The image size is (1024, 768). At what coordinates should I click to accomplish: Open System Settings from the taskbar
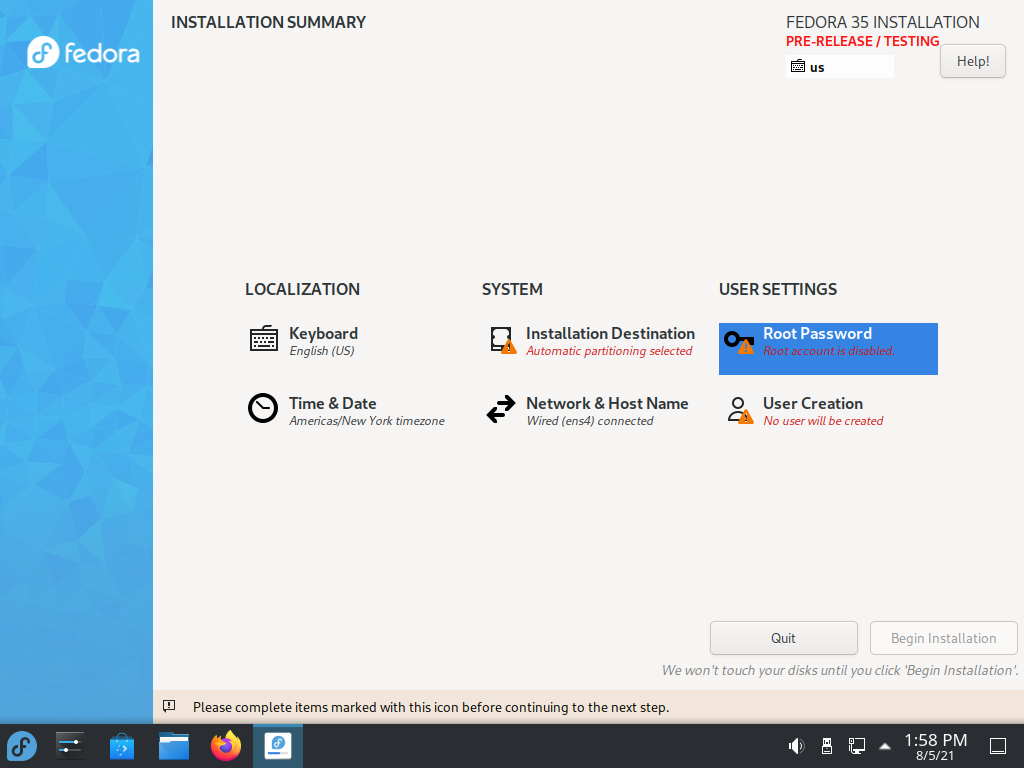point(69,746)
